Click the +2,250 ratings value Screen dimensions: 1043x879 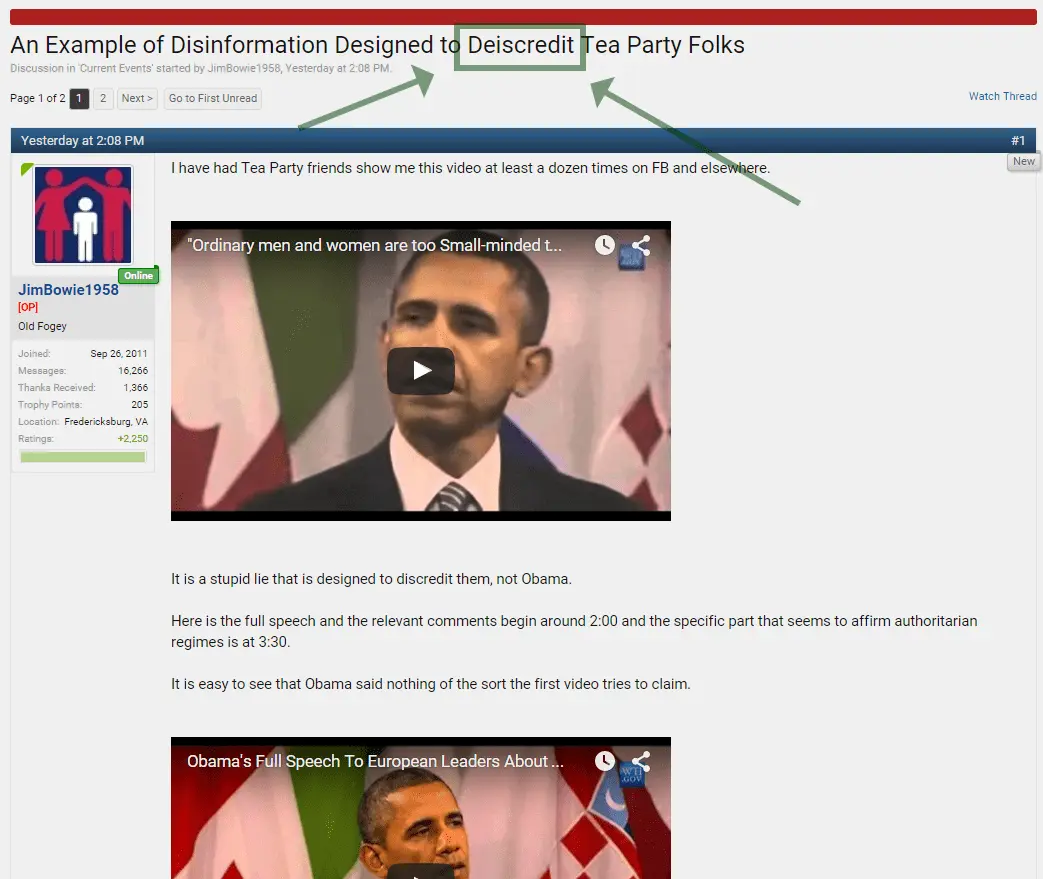tap(133, 439)
